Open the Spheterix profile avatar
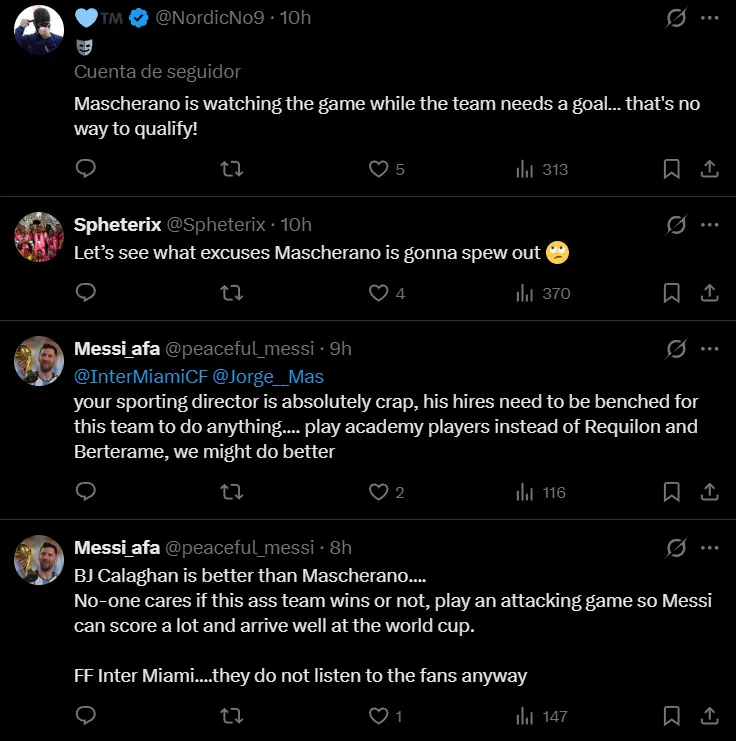The height and width of the screenshot is (741, 736). point(39,237)
